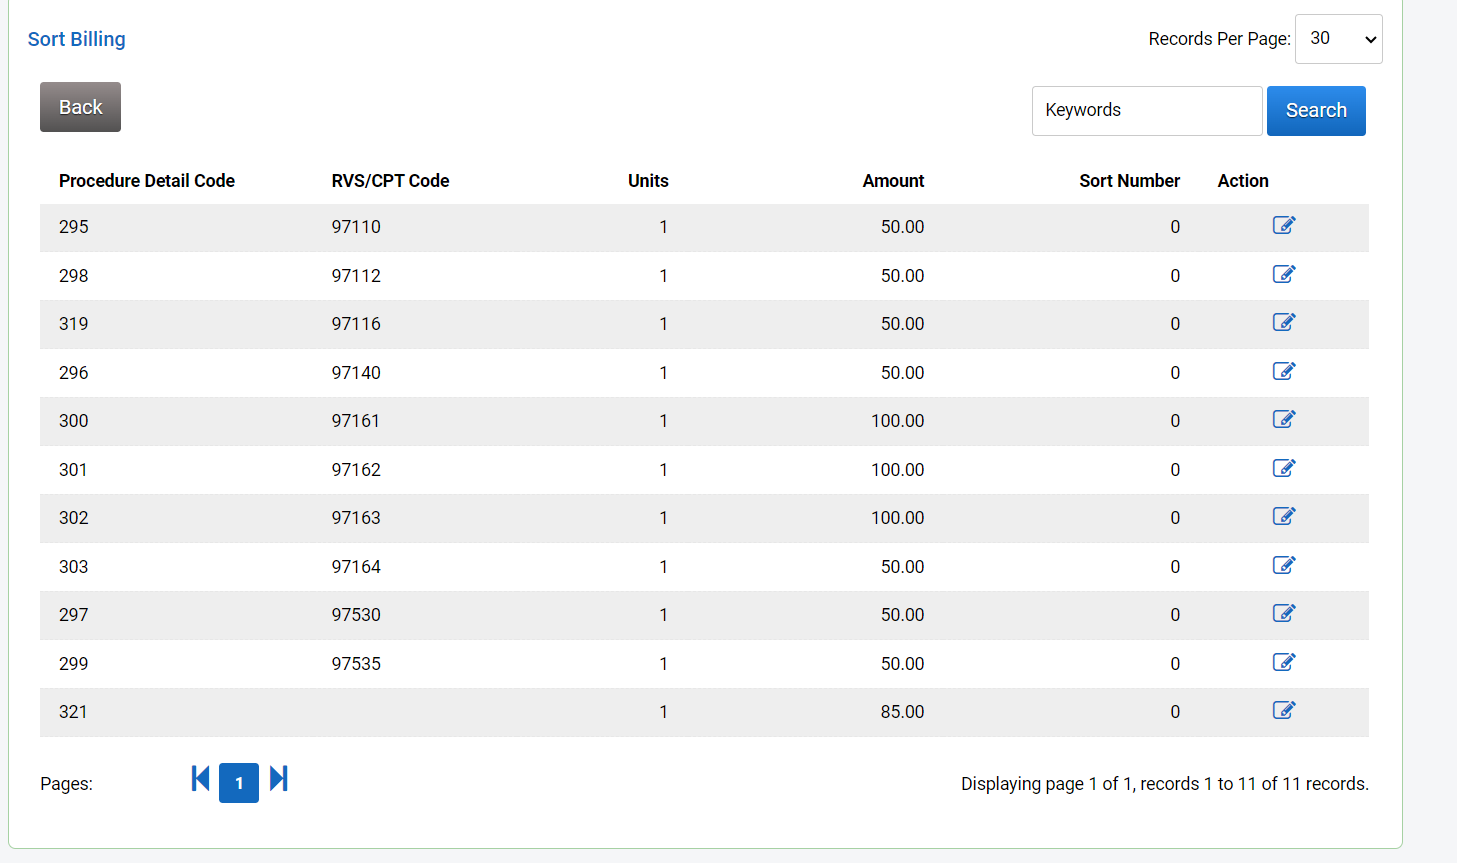The height and width of the screenshot is (863, 1457).
Task: Edit the row with CPT code 97164
Action: [1283, 565]
